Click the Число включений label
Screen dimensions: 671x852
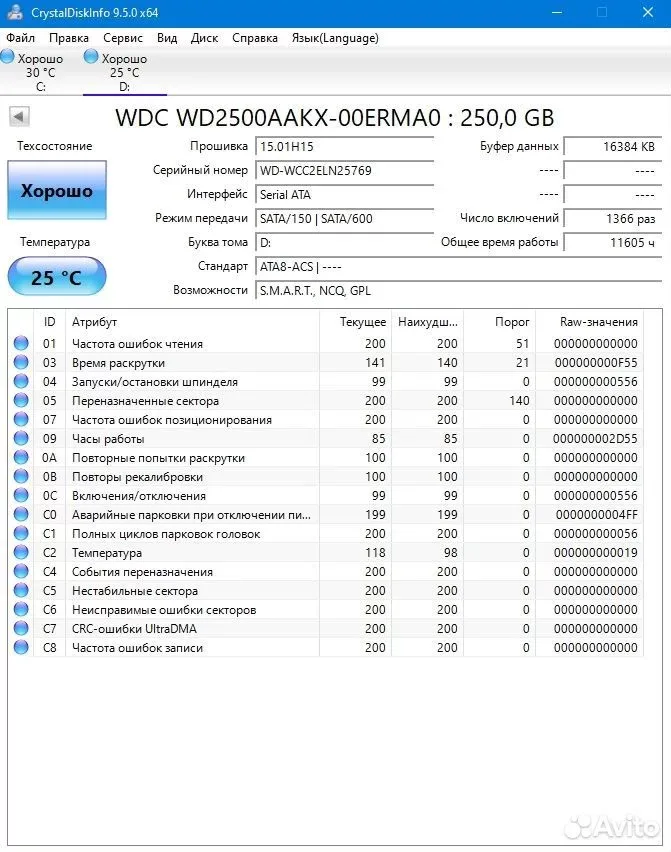[x=509, y=218]
